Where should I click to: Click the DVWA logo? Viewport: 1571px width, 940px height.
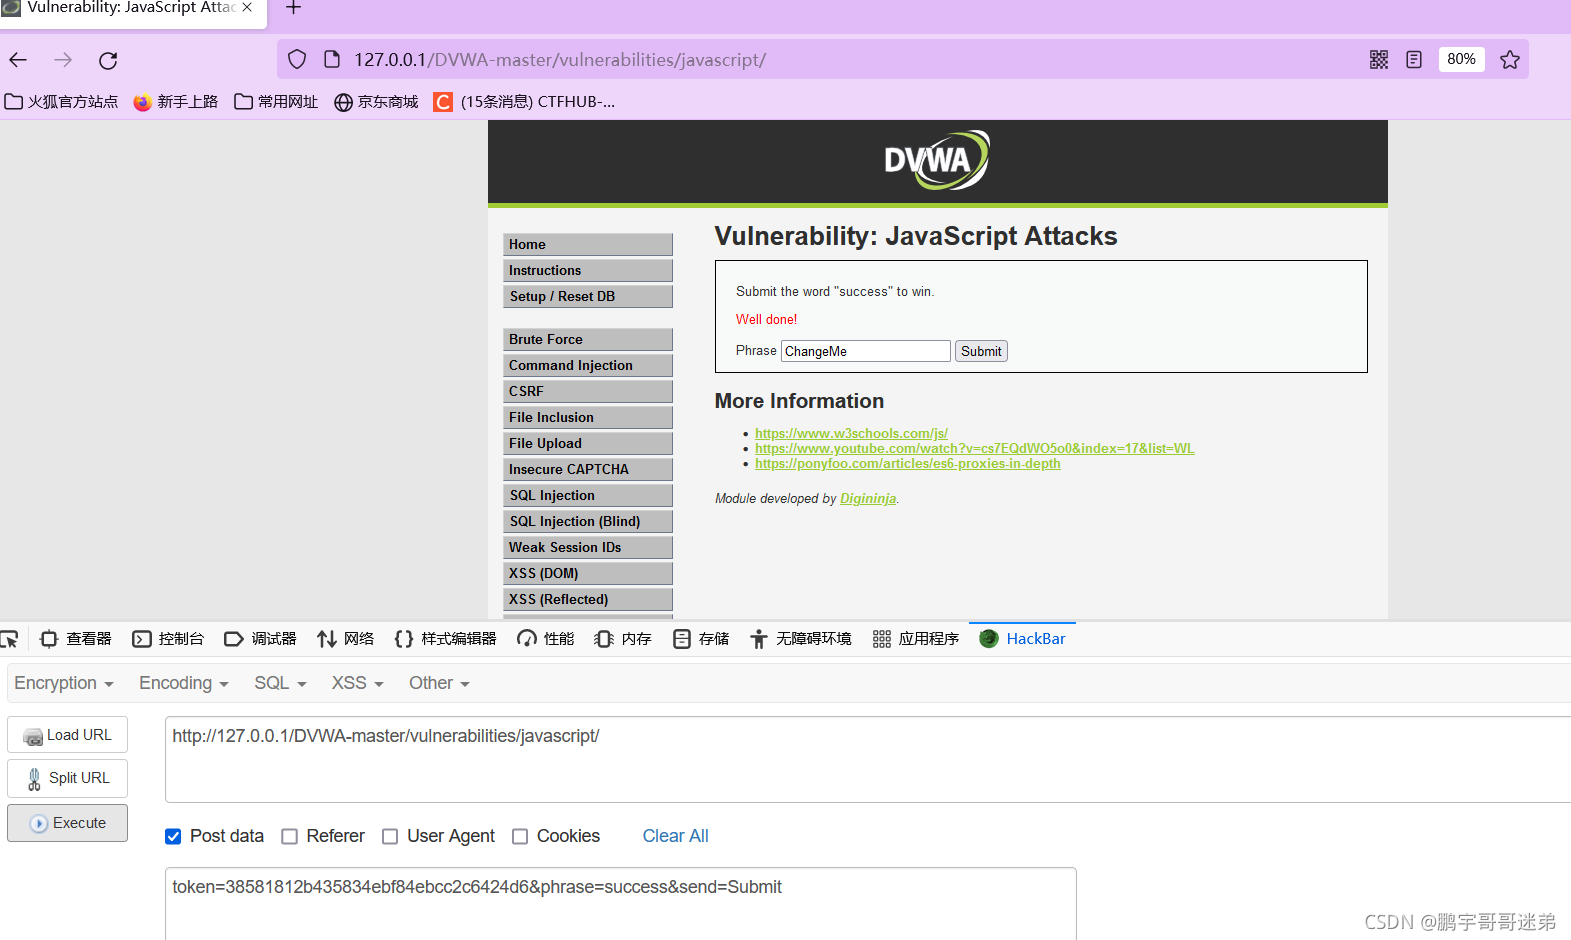pyautogui.click(x=937, y=160)
